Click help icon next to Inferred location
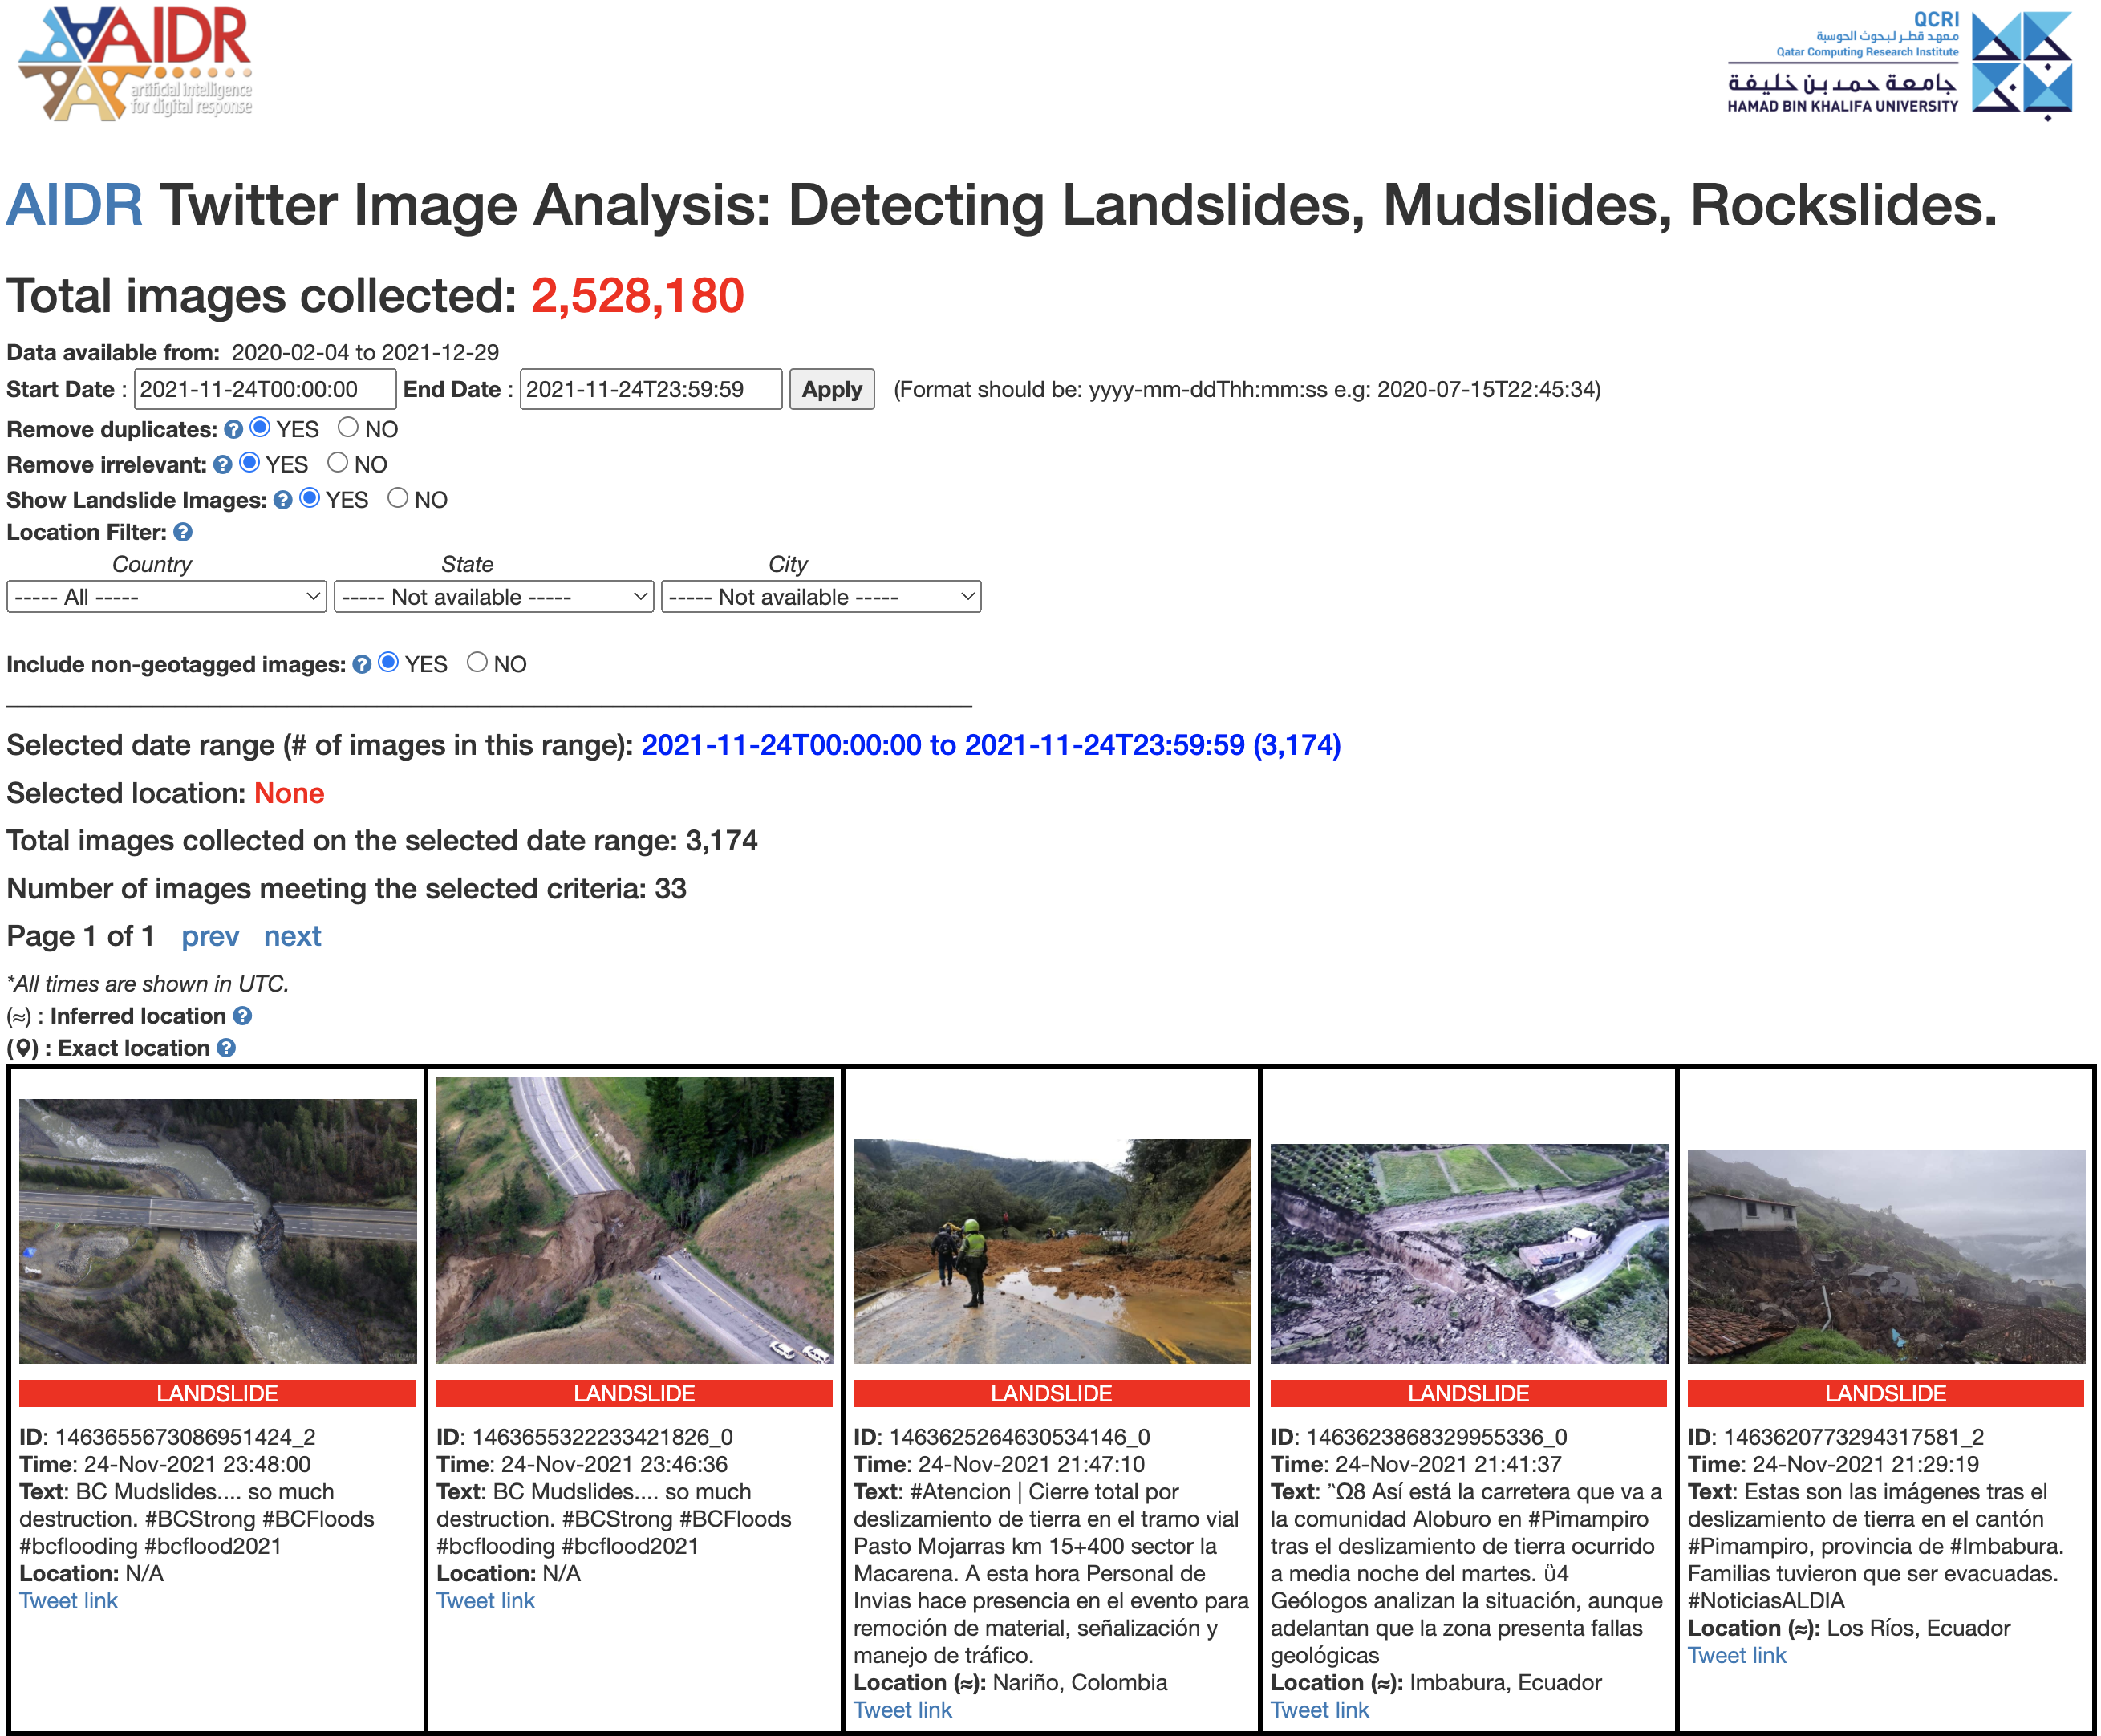 point(242,1016)
